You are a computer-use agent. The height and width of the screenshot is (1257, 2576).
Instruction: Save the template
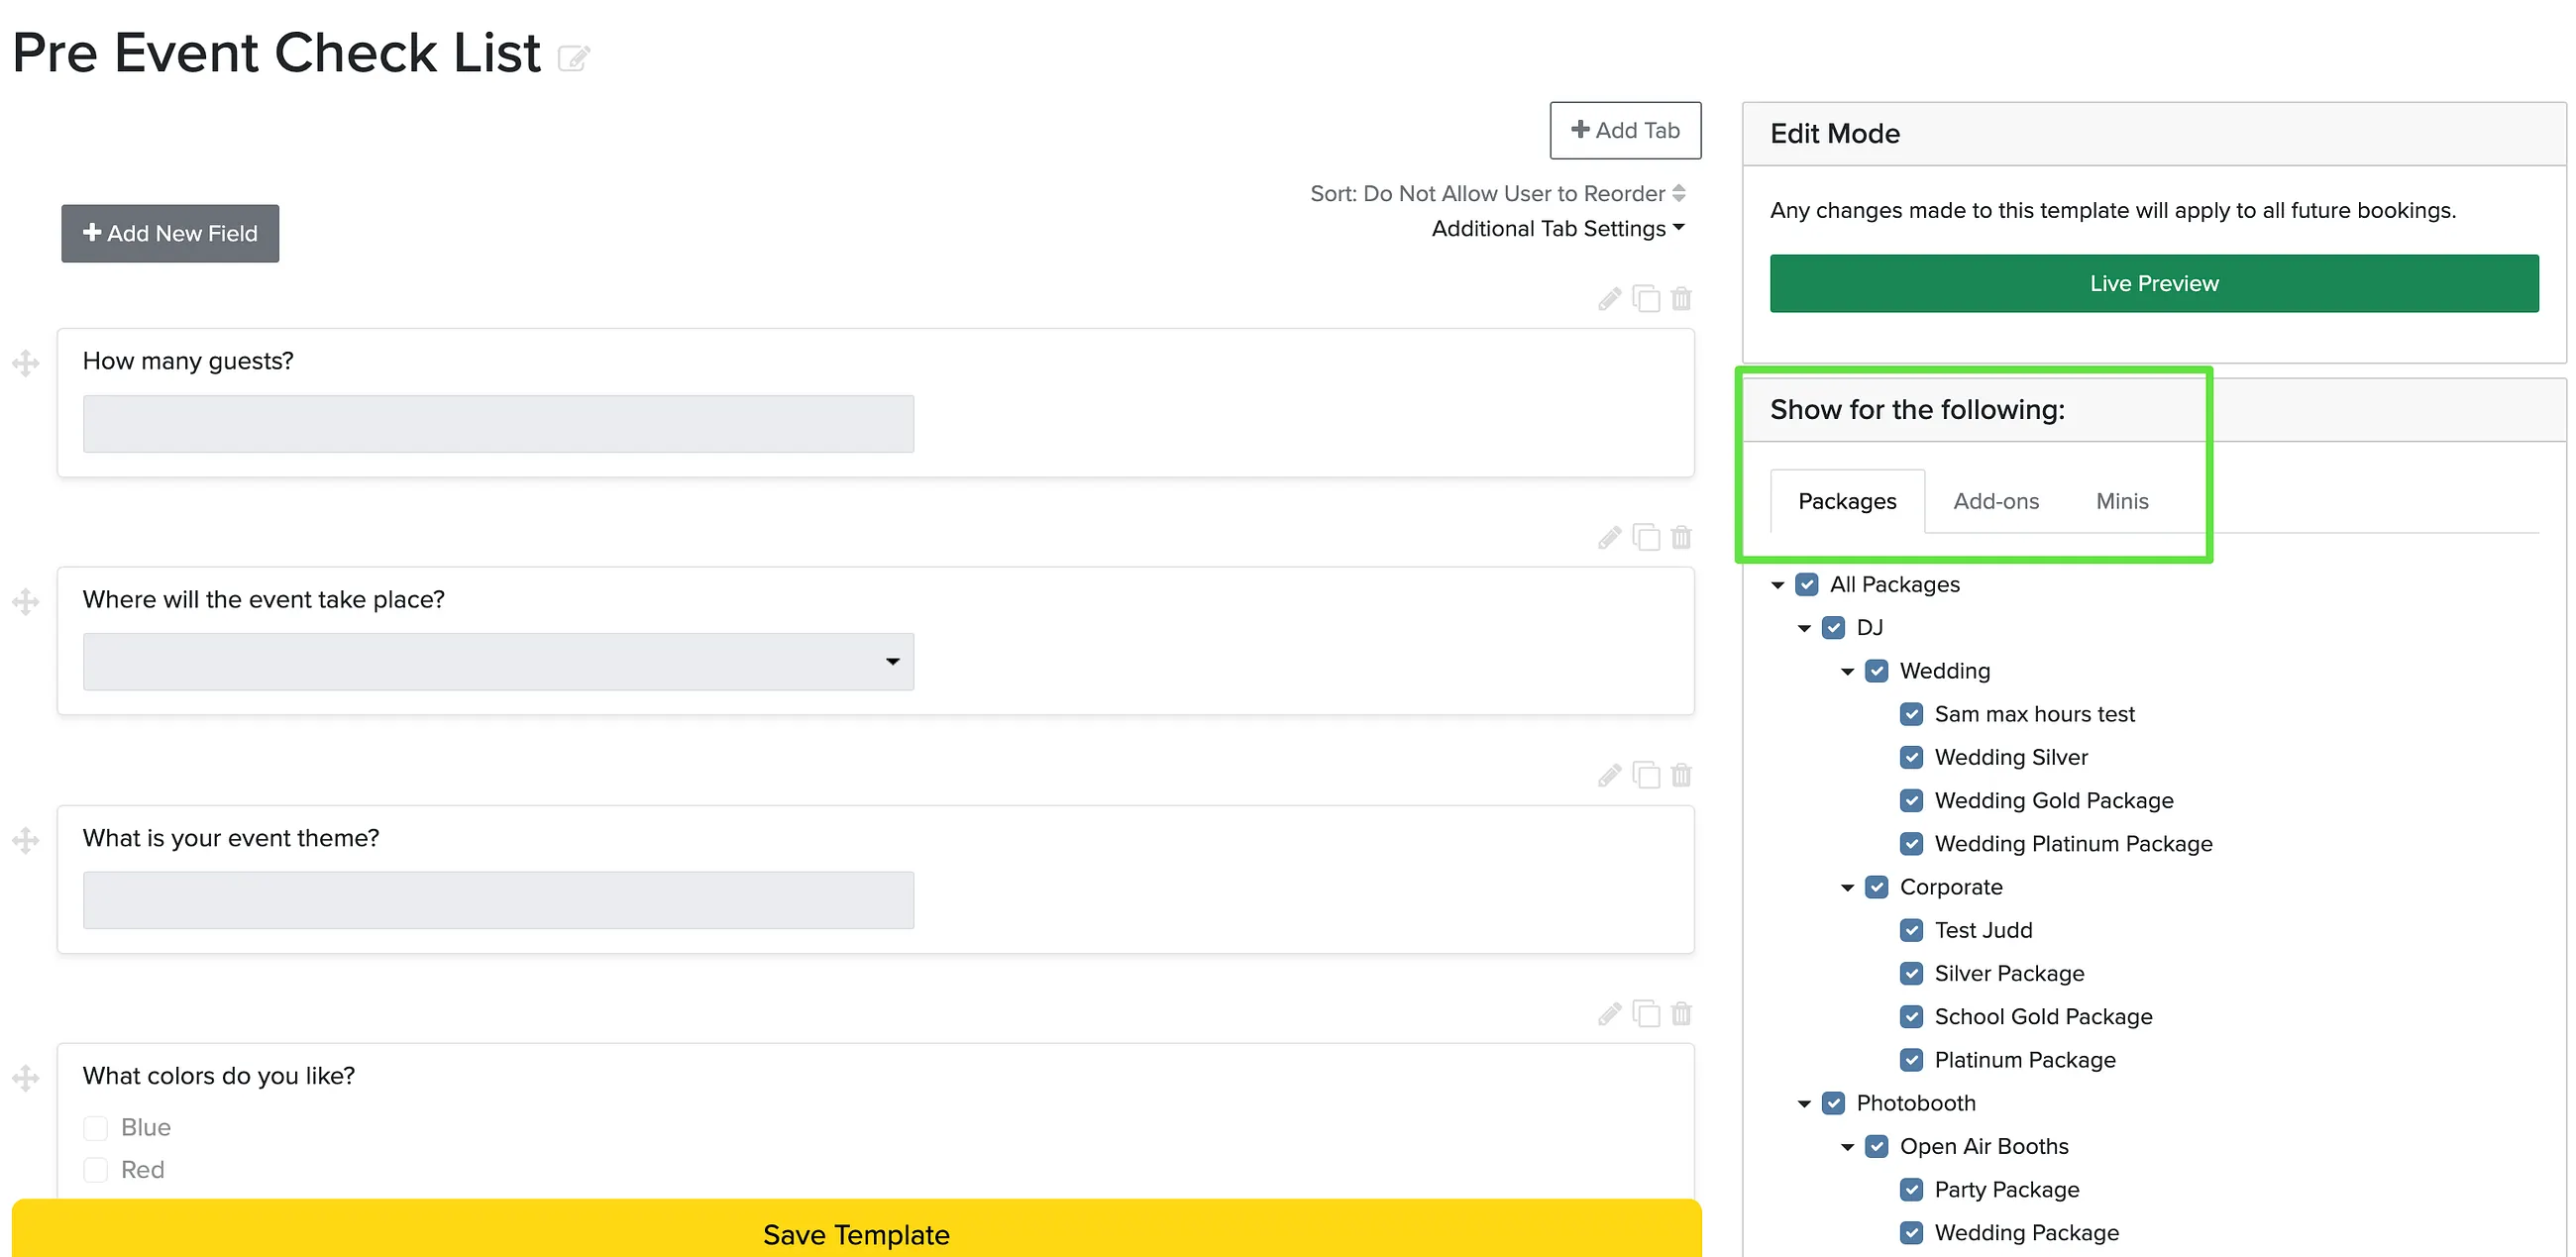click(856, 1230)
